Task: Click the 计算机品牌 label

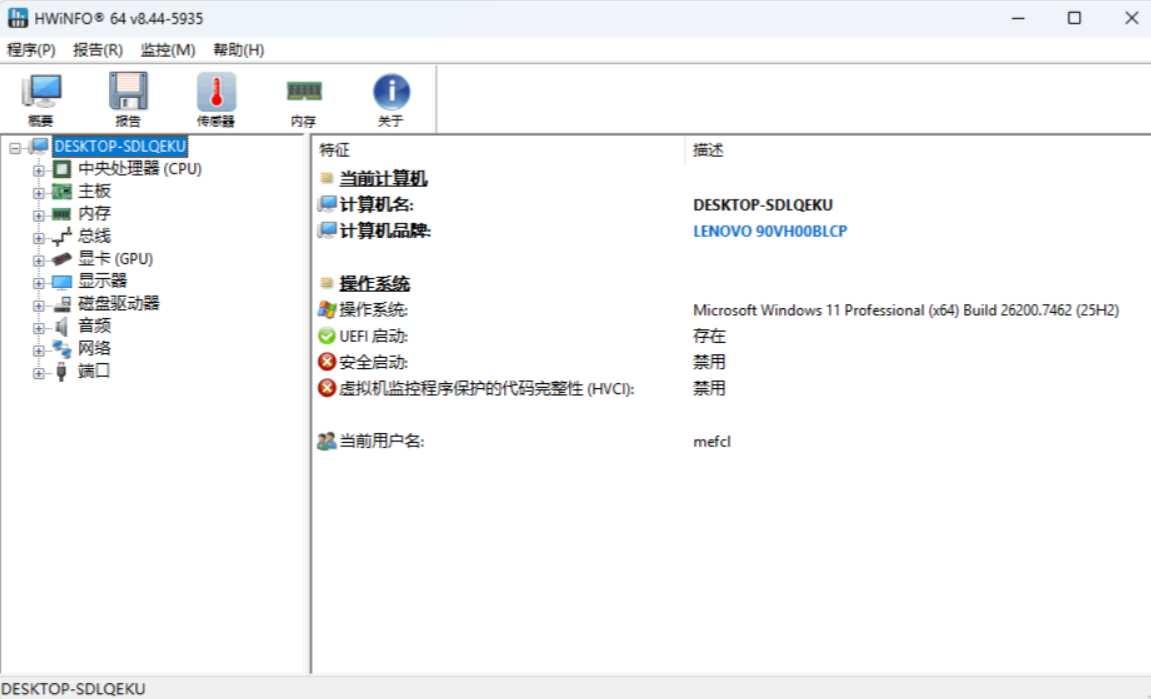Action: (385, 231)
